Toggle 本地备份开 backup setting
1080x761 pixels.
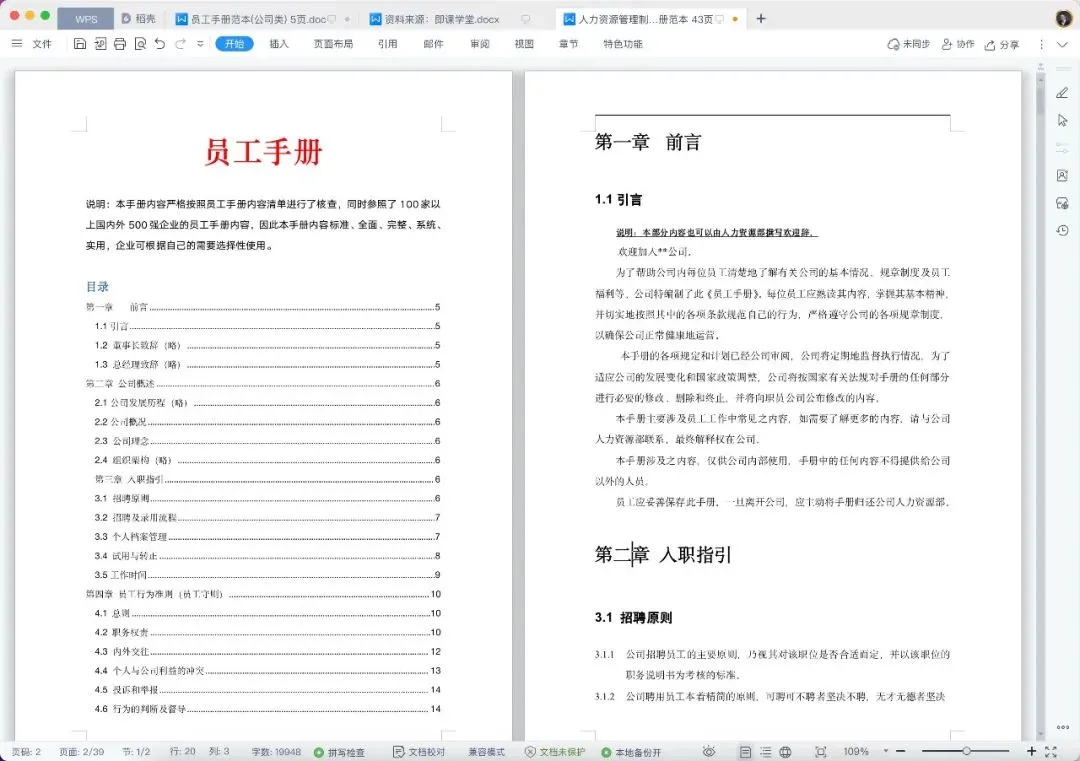pos(632,752)
